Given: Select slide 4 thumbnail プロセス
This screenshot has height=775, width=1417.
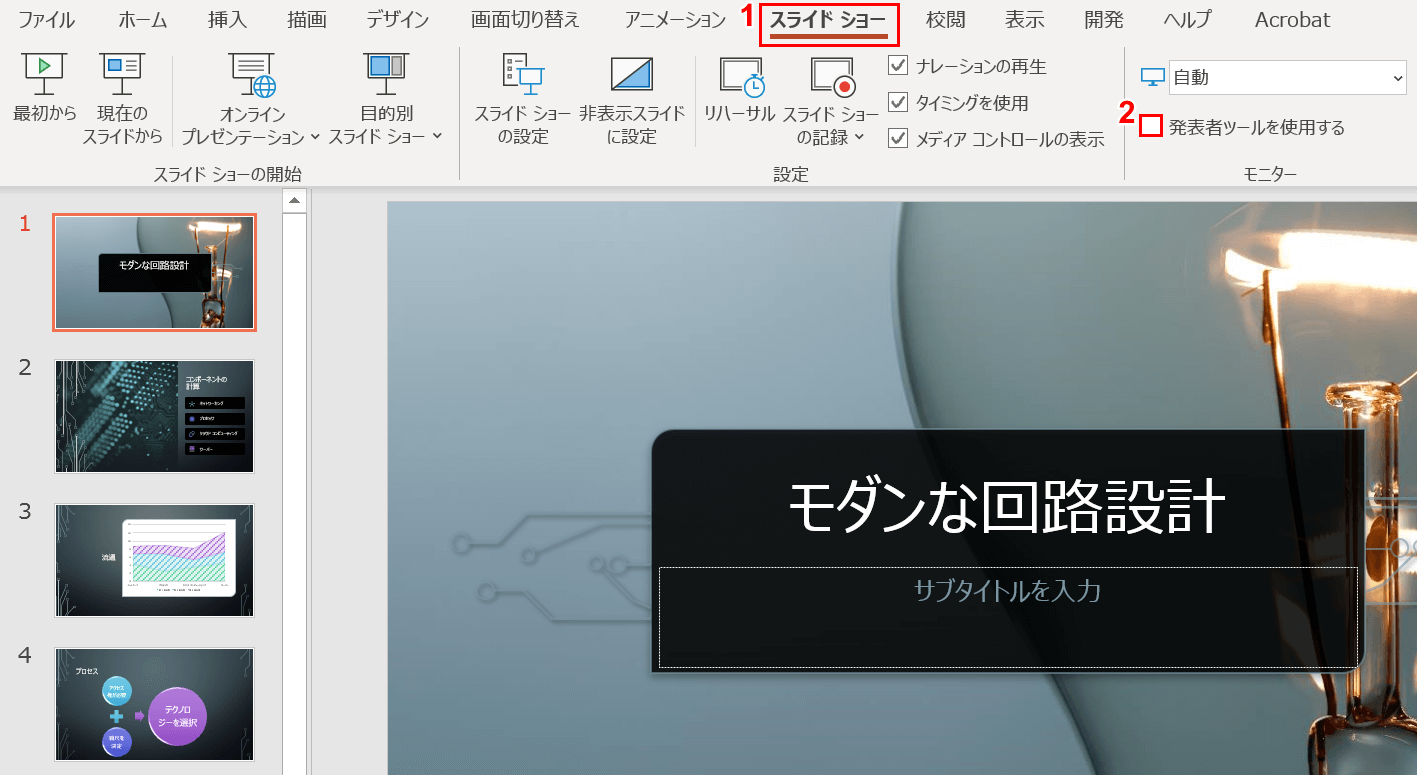Looking at the screenshot, I should (x=155, y=704).
